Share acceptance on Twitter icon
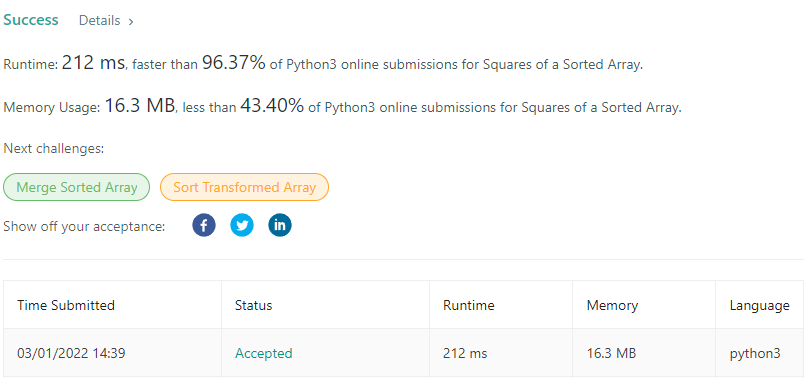This screenshot has width=806, height=378. (x=242, y=225)
